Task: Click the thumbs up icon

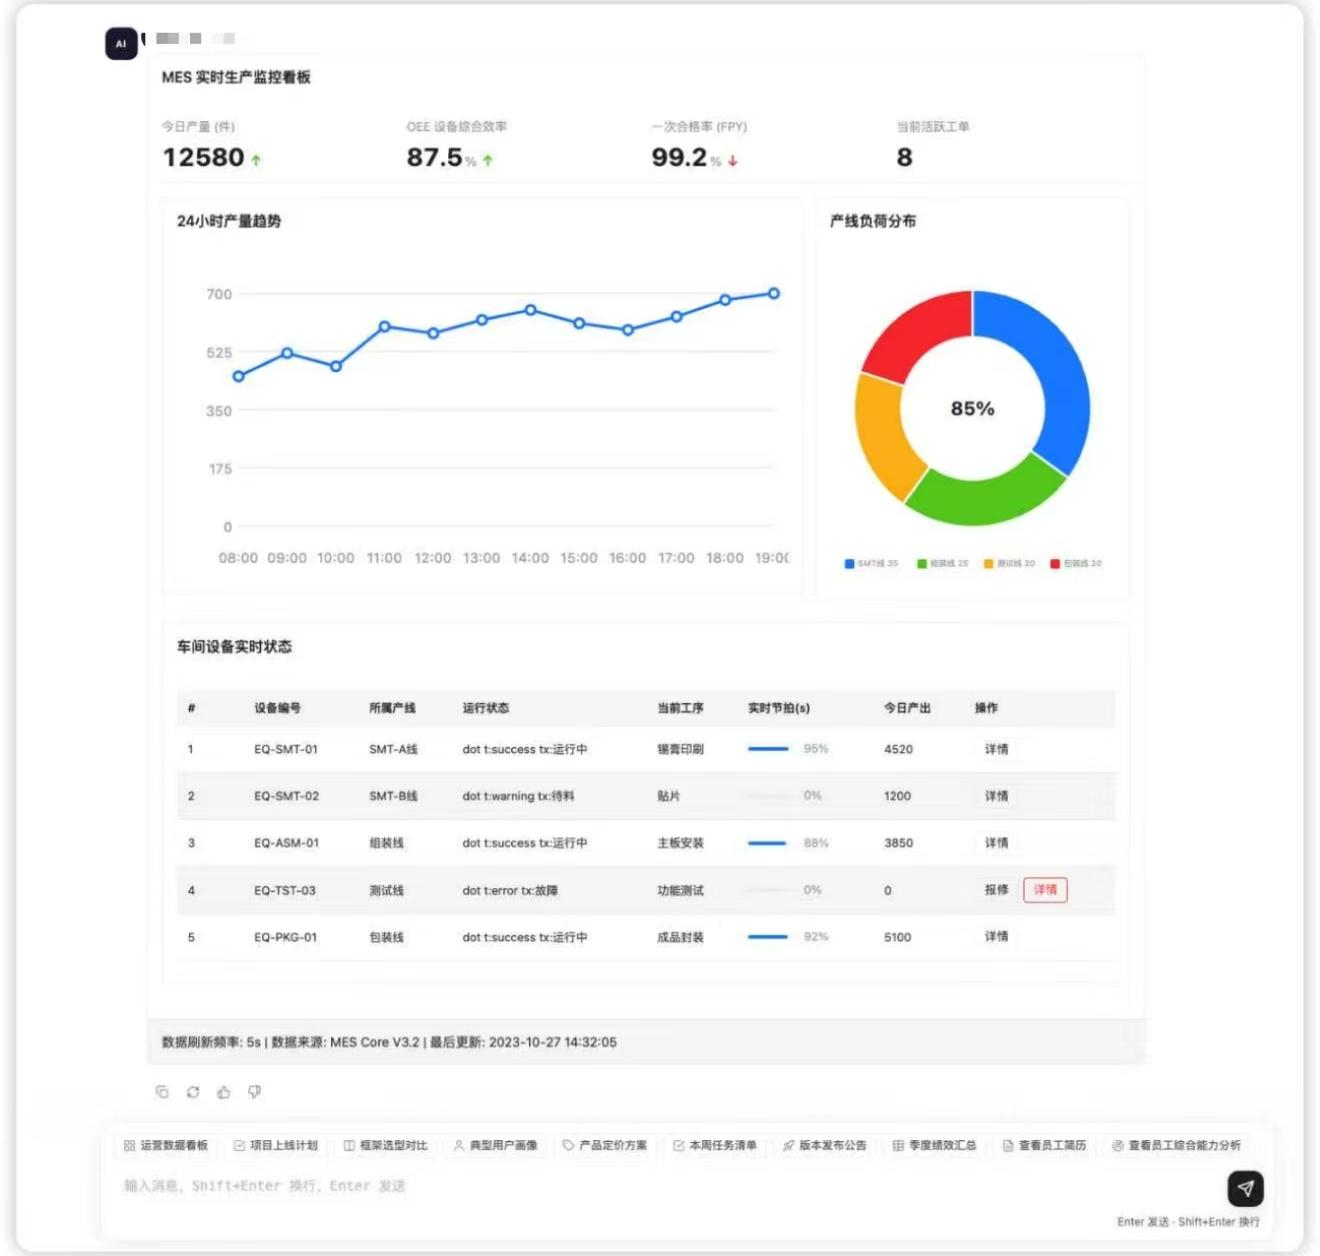Action: pos(224,1092)
